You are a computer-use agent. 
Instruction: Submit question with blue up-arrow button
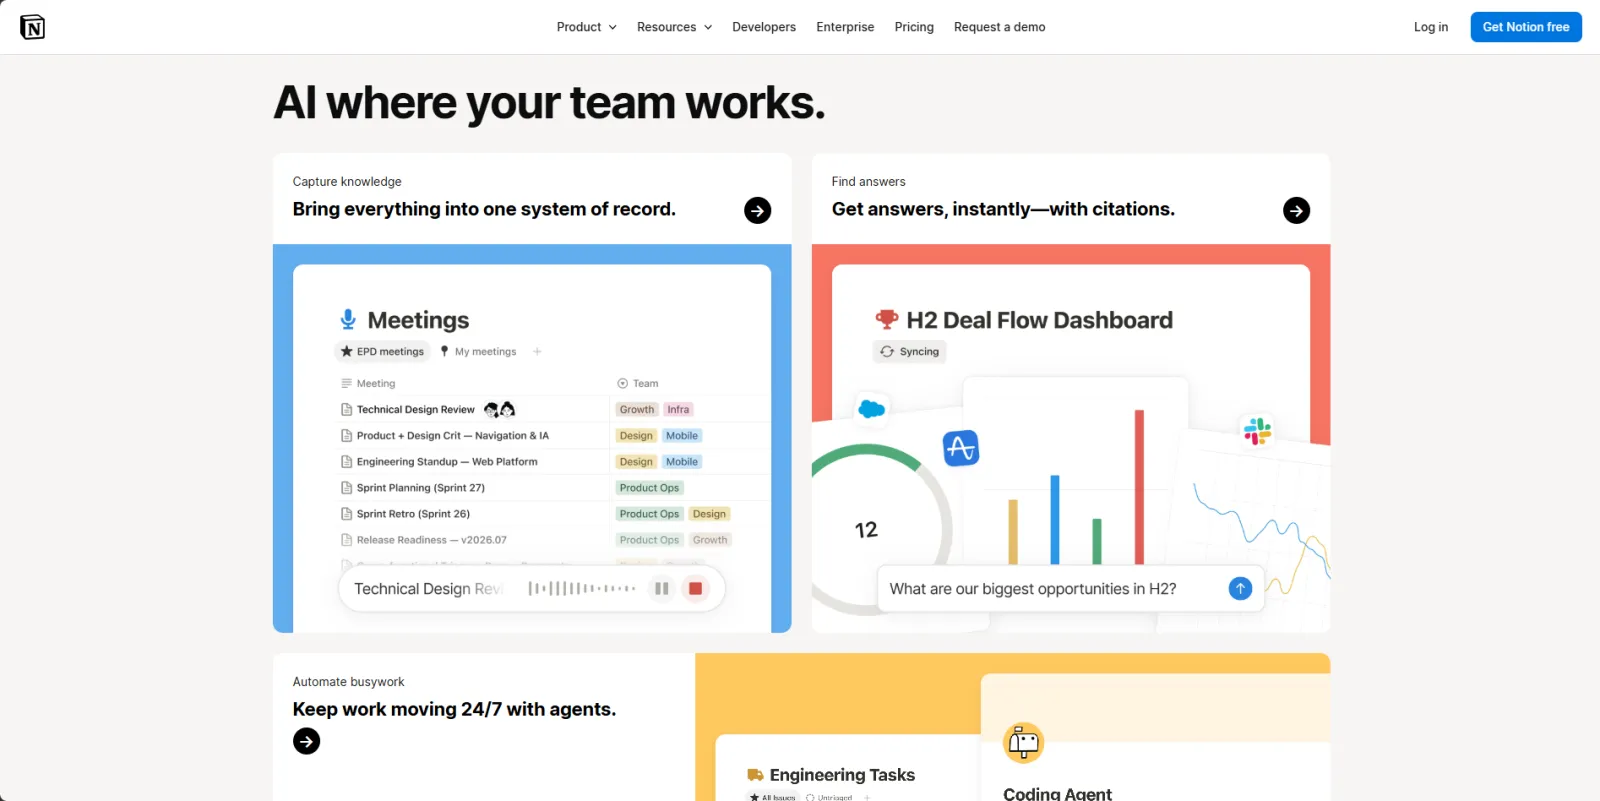coord(1240,589)
